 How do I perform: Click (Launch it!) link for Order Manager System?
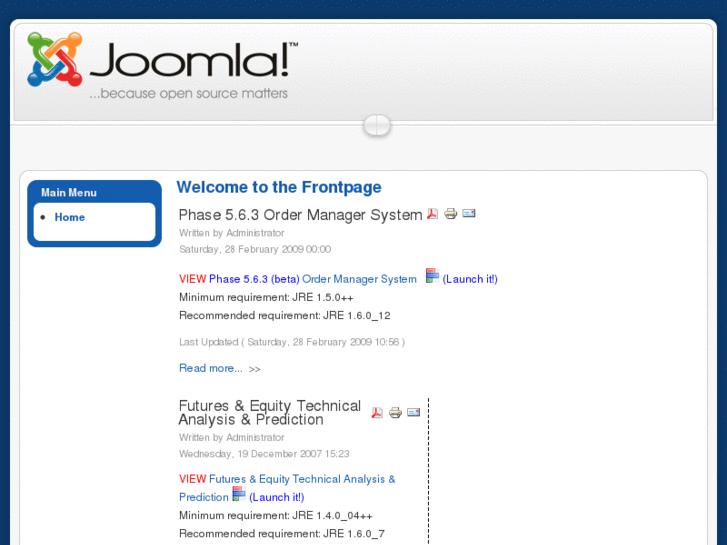(470, 279)
